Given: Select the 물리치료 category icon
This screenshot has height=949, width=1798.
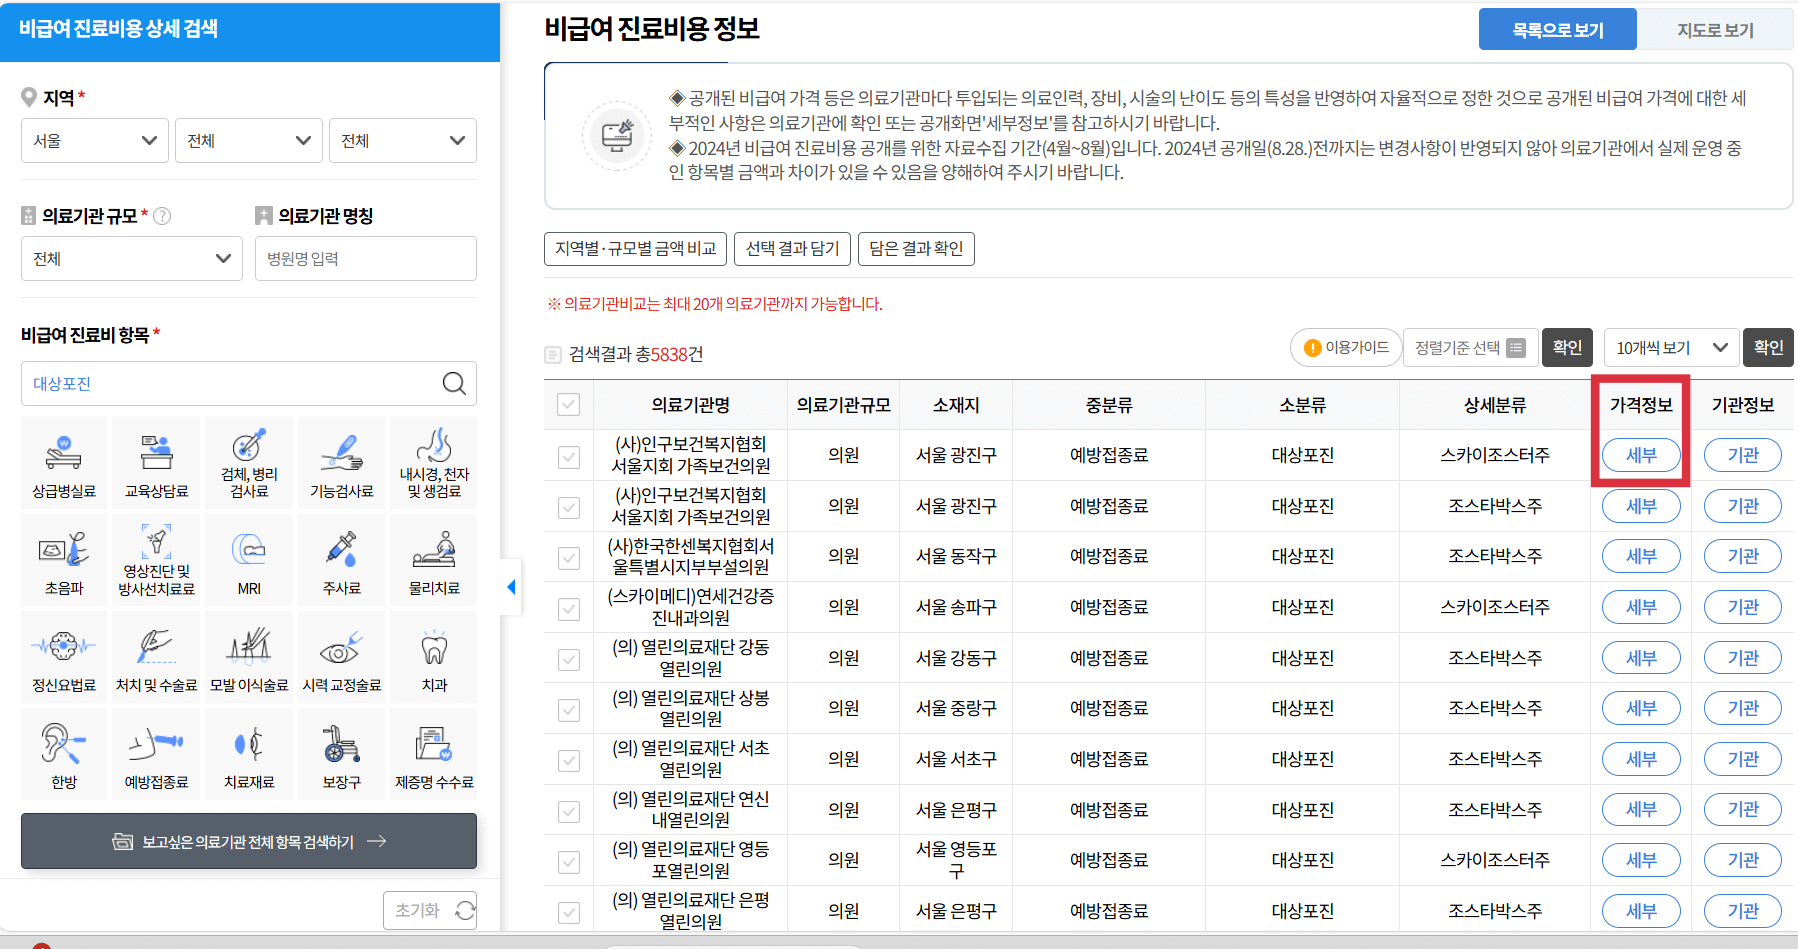Looking at the screenshot, I should tap(434, 560).
